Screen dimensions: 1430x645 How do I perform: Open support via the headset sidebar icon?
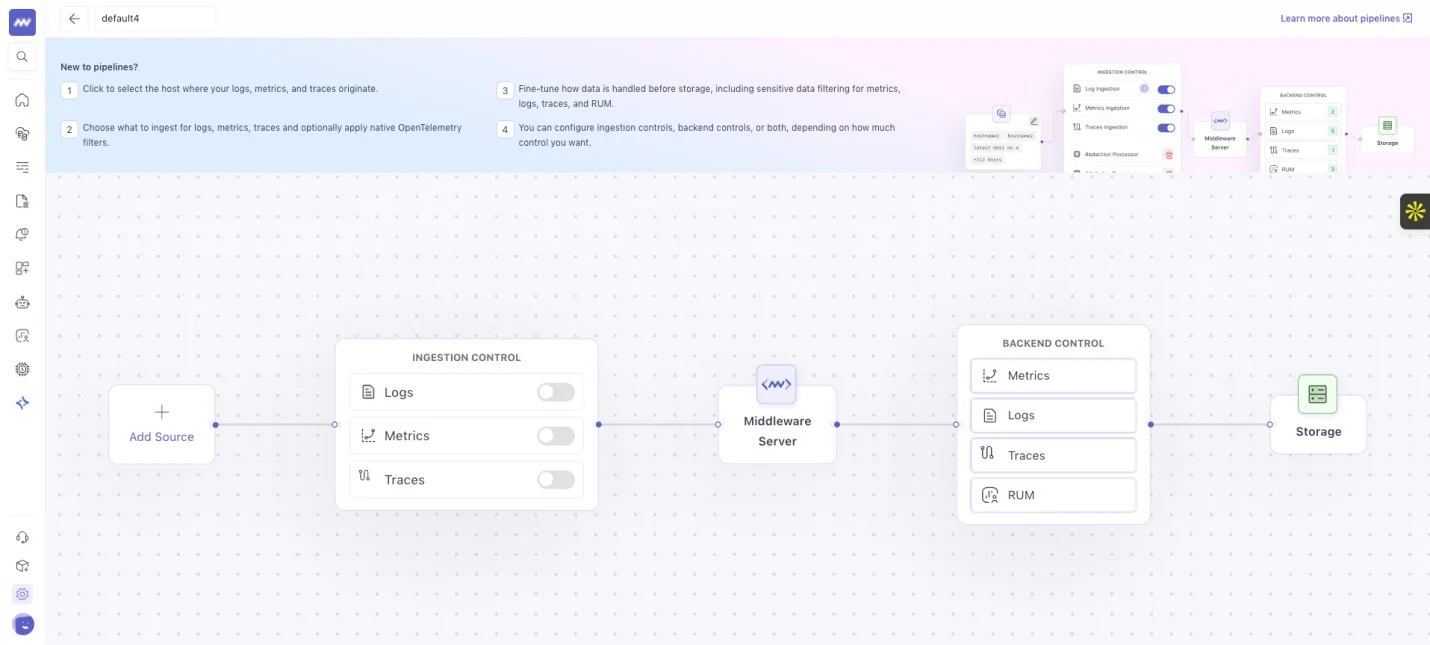[22, 537]
